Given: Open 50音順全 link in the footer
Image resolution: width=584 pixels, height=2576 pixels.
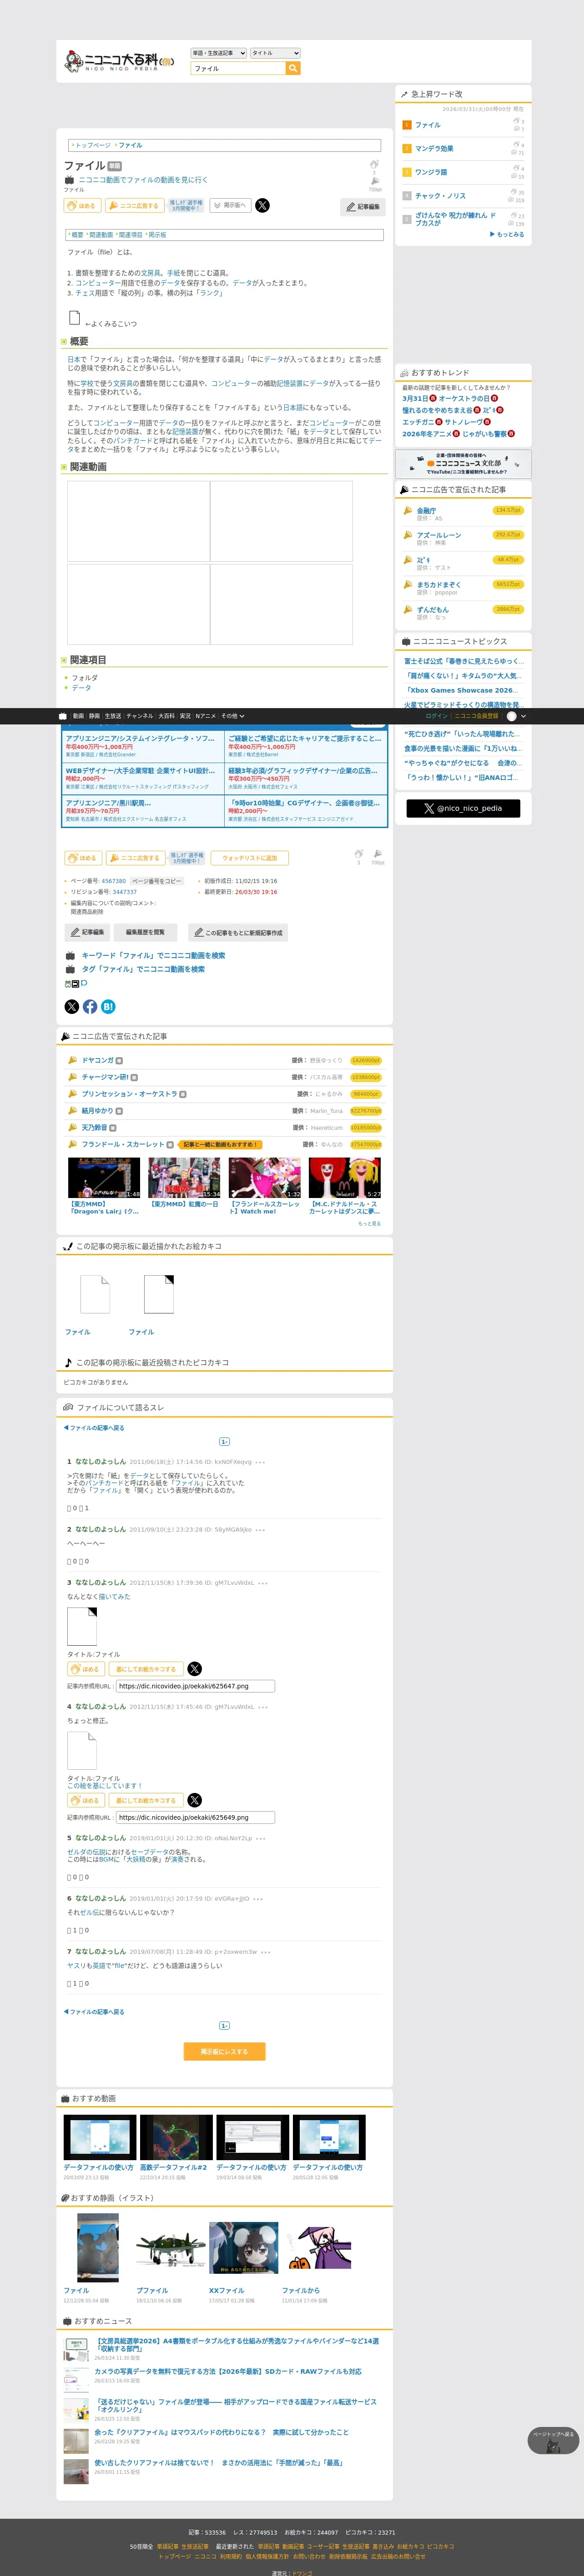Looking at the screenshot, I should pos(142,2547).
